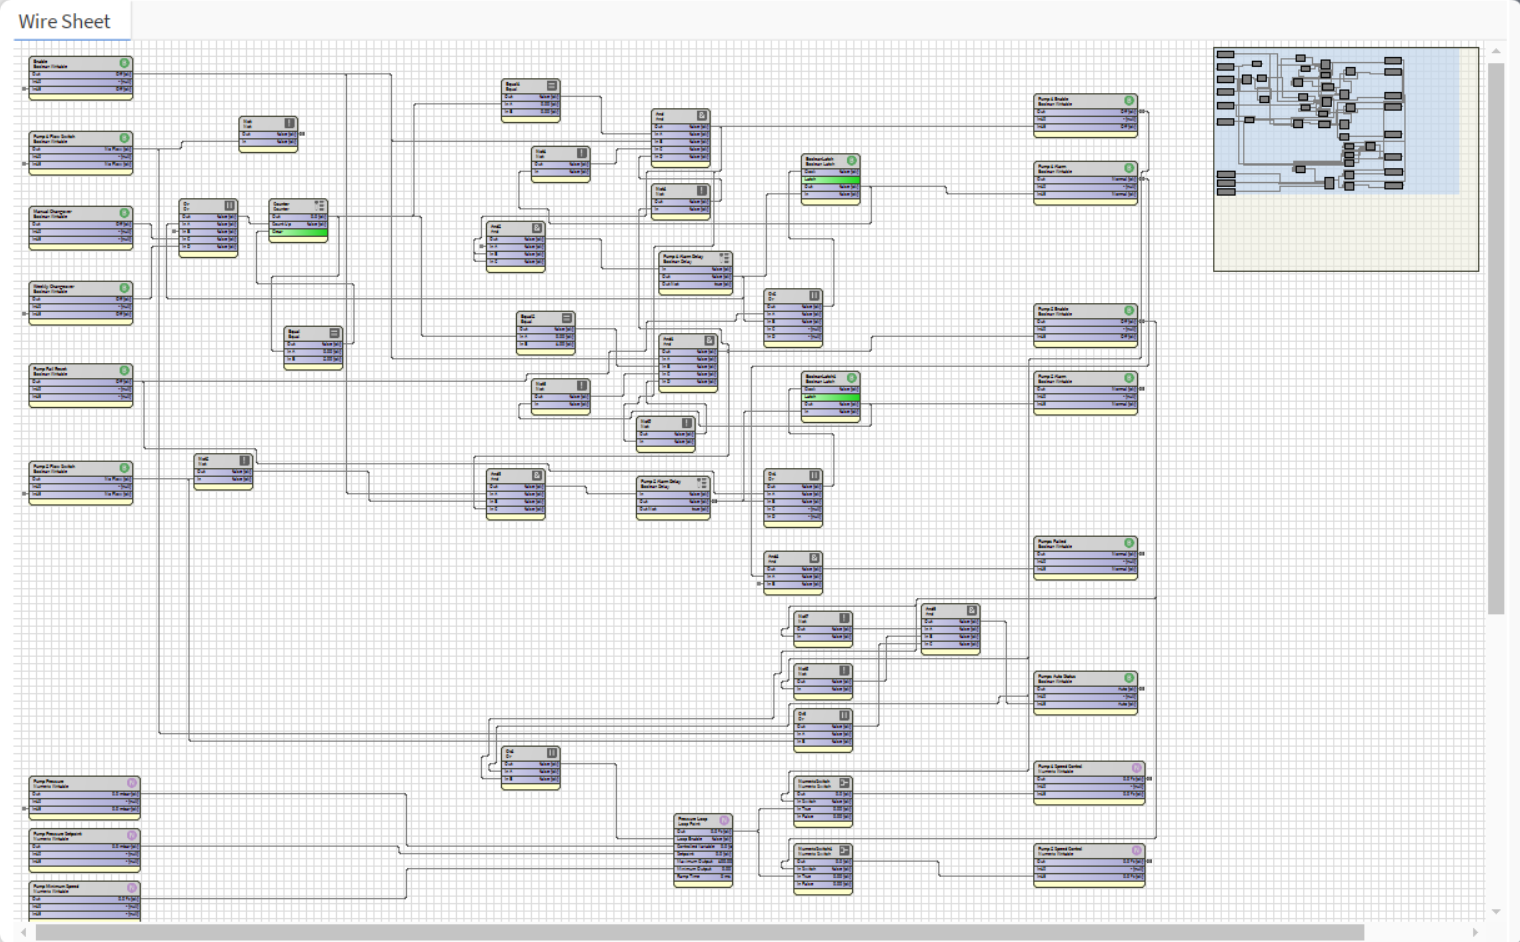Click the vertical scrollbar thumb

coord(1496,339)
